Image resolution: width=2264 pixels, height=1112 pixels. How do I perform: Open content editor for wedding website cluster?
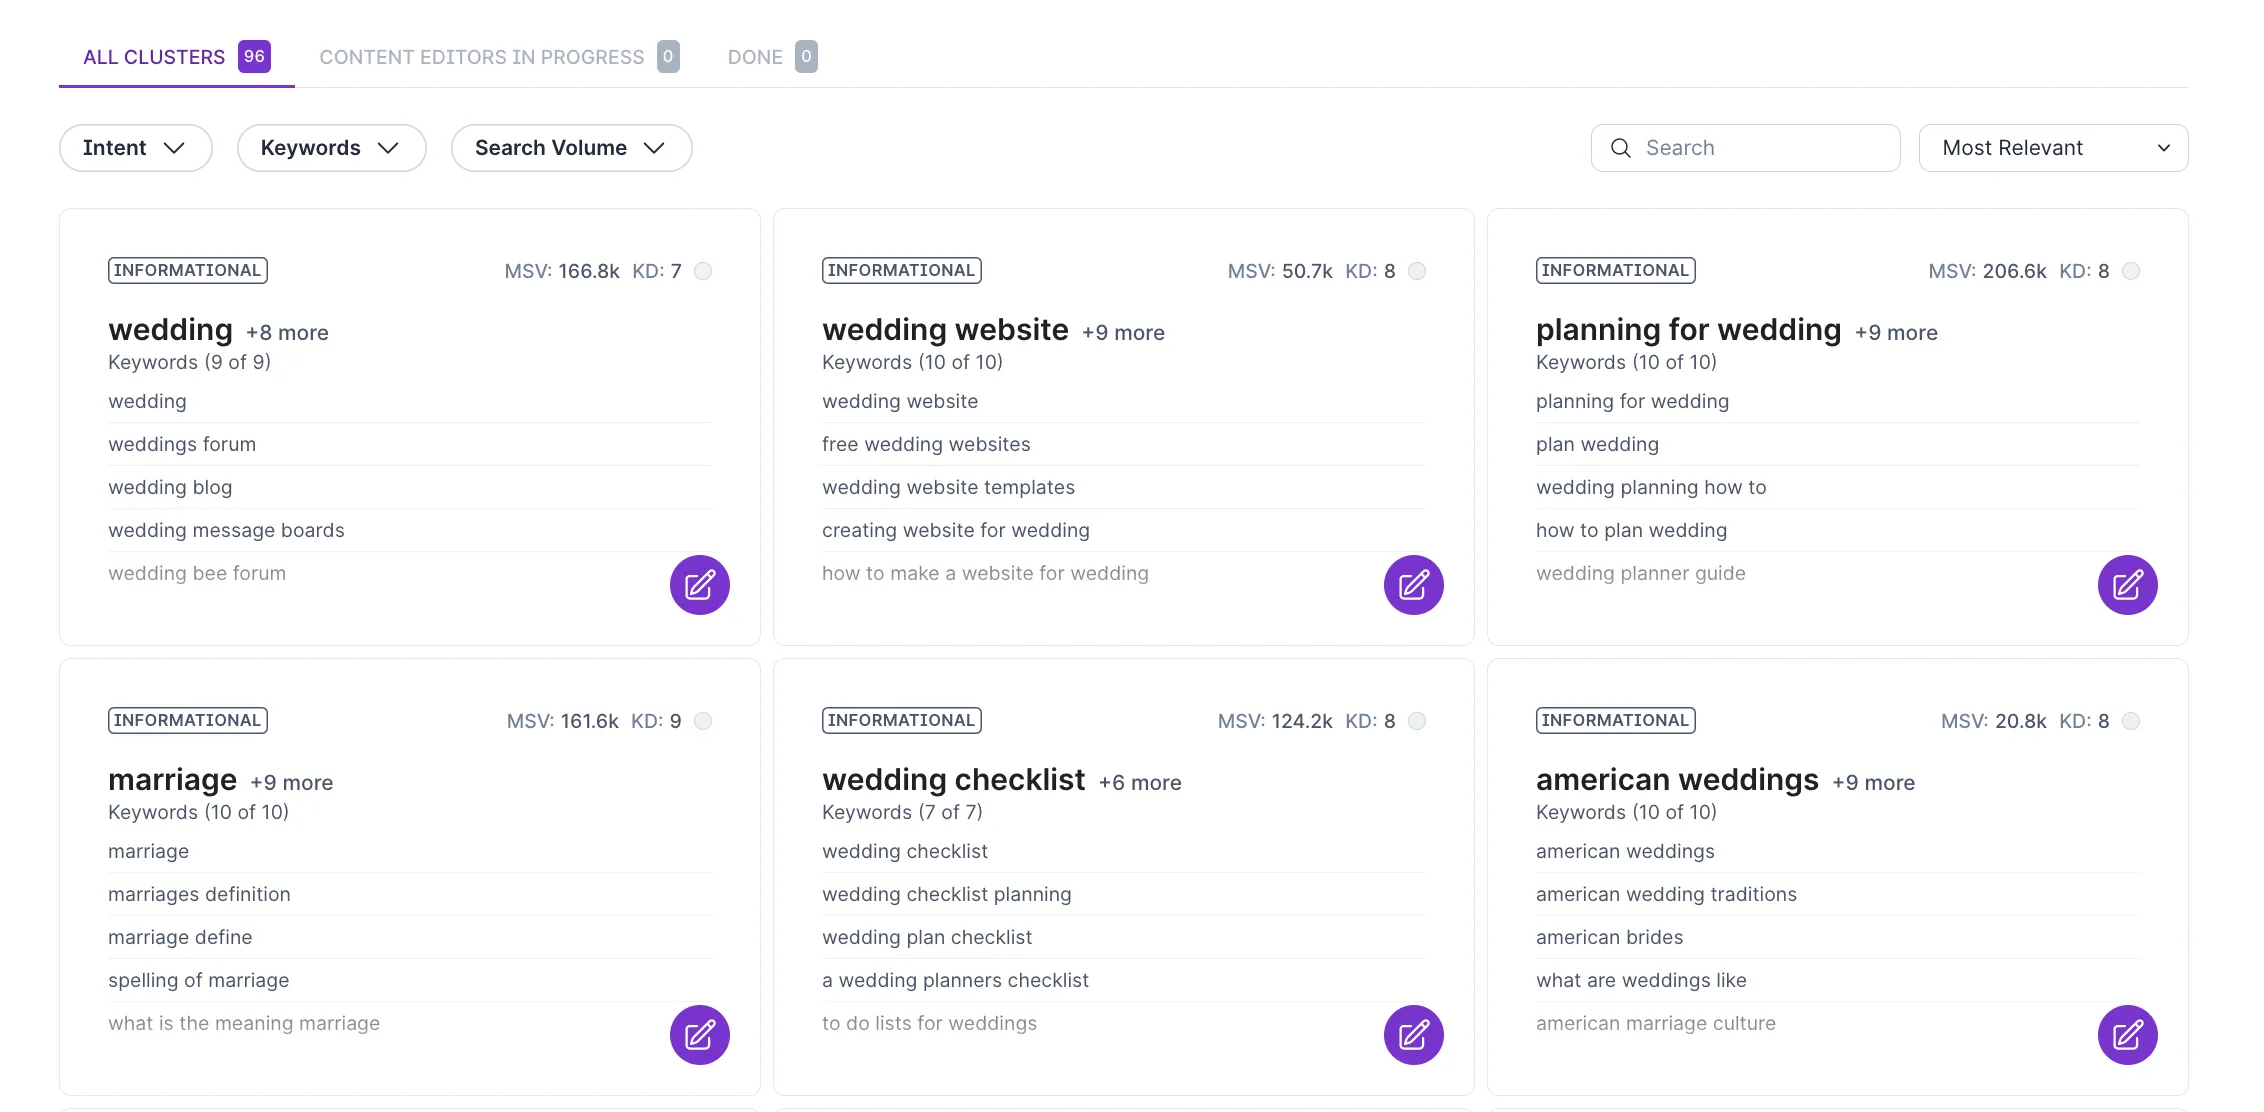1413,585
